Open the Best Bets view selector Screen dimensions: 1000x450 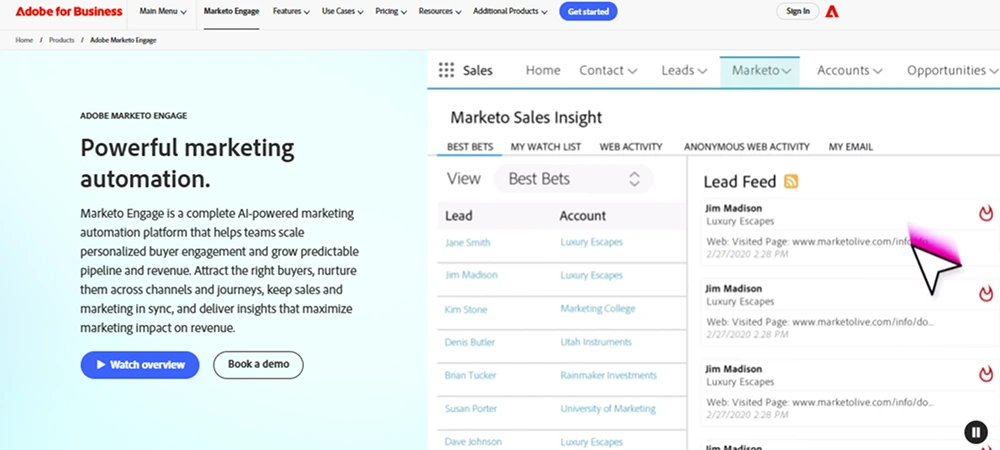573,179
